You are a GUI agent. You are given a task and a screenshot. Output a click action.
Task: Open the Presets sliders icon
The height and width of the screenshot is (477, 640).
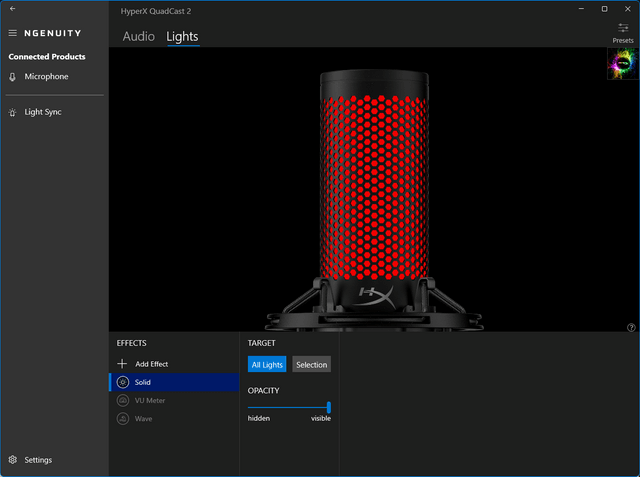click(623, 28)
